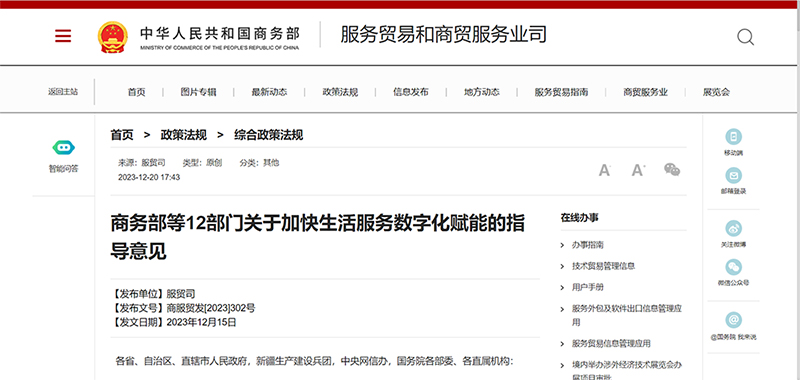Open the 微信公众号 icon
The height and width of the screenshot is (380, 800).
[x=734, y=267]
